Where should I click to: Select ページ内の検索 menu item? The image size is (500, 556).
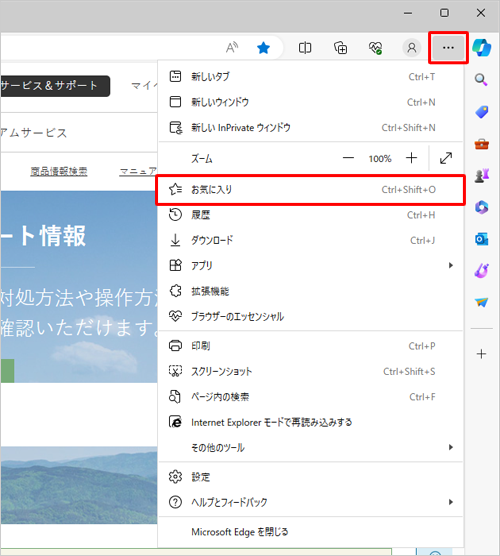311,397
